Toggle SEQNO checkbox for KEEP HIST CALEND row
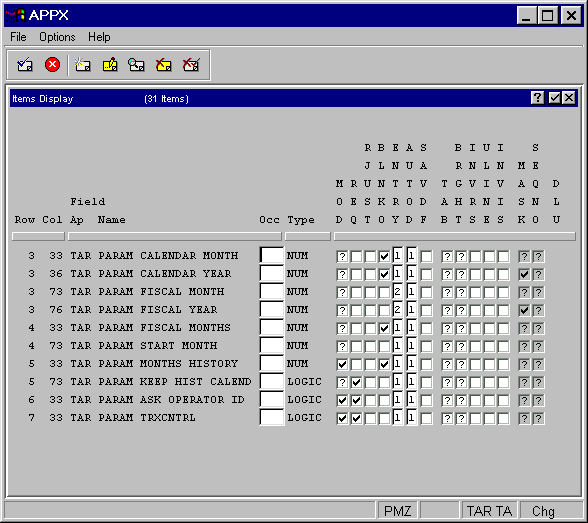The image size is (588, 523). pos(538,382)
